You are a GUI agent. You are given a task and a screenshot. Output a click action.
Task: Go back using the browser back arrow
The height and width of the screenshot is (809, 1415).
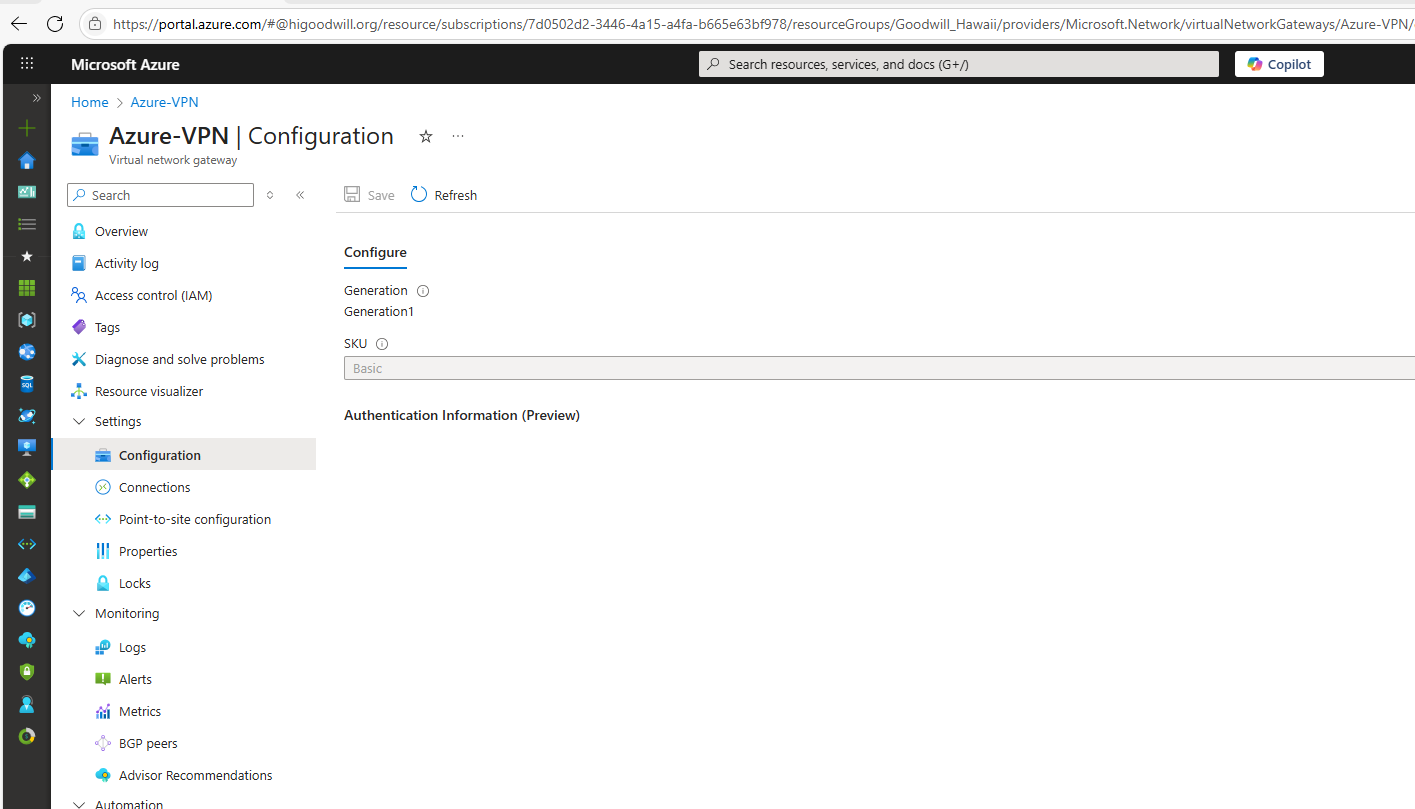(x=19, y=23)
